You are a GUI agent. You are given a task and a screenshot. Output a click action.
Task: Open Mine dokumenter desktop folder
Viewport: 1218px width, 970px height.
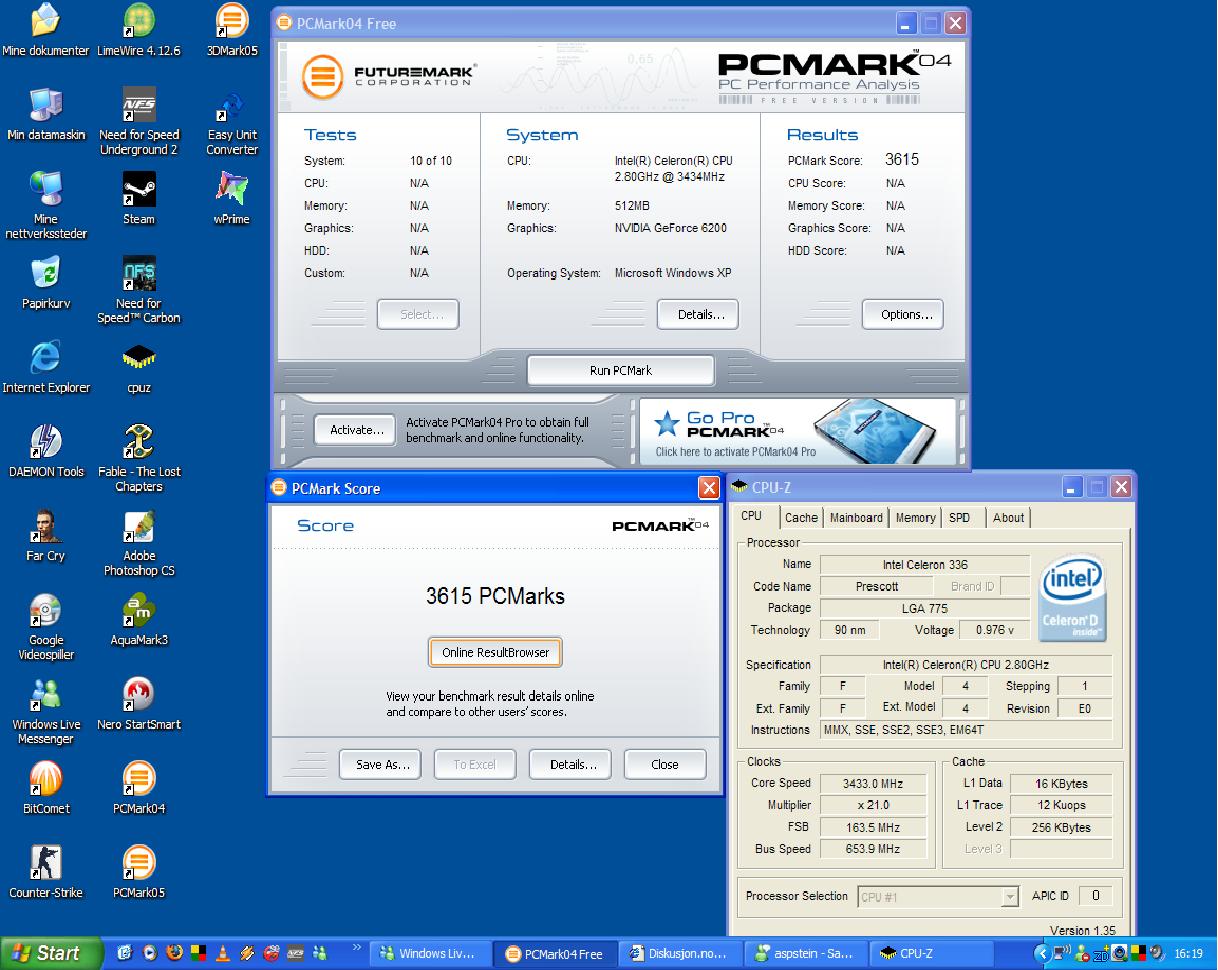(x=46, y=30)
